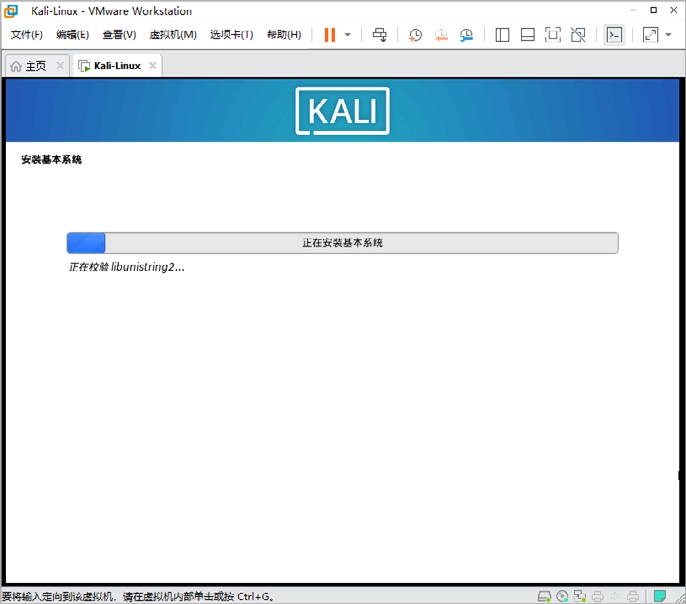This screenshot has width=686, height=604.
Task: Take a snapshot of this virtual machine
Action: click(415, 35)
